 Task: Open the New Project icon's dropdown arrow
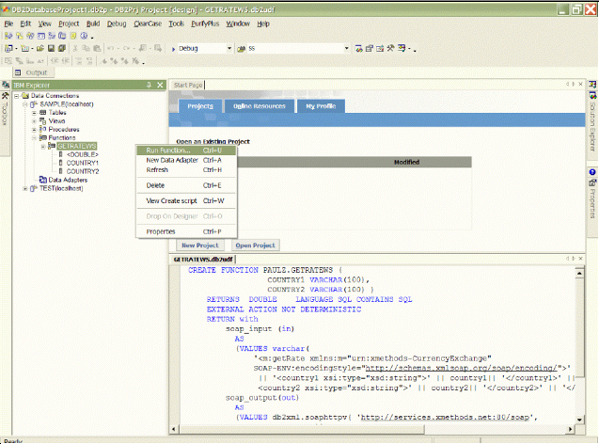coord(16,49)
